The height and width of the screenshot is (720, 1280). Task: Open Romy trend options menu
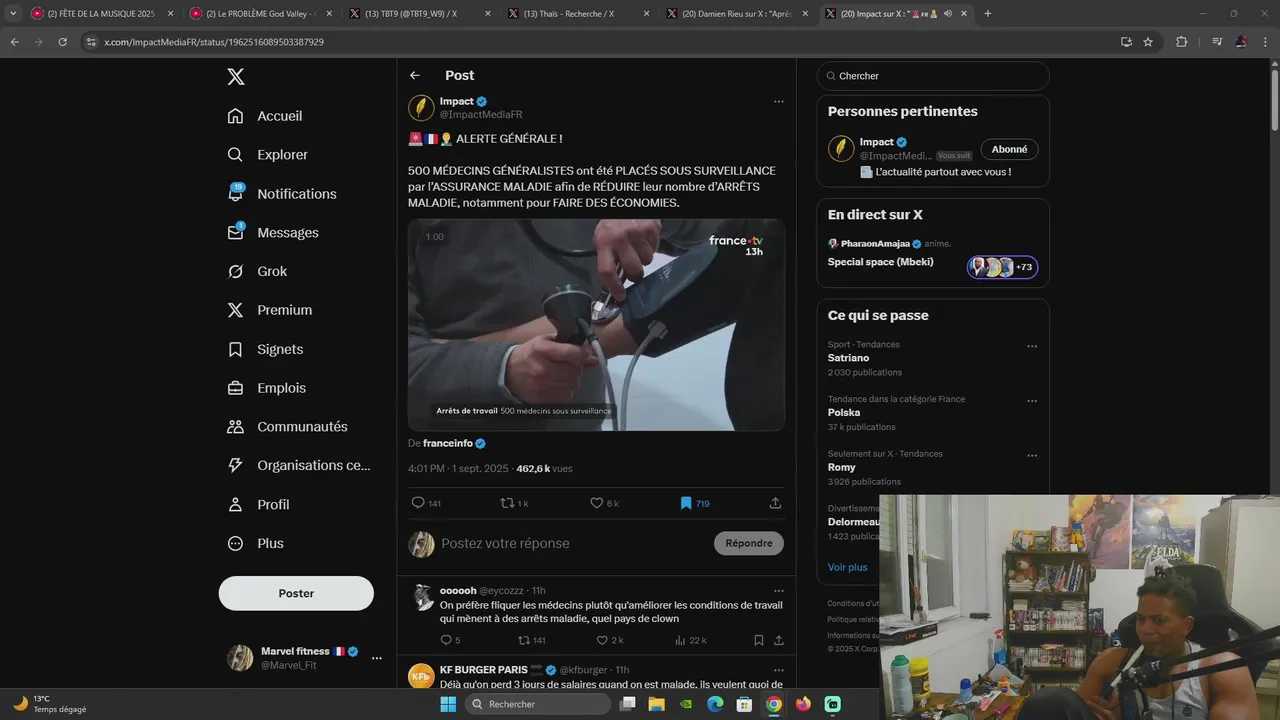pyautogui.click(x=1032, y=456)
